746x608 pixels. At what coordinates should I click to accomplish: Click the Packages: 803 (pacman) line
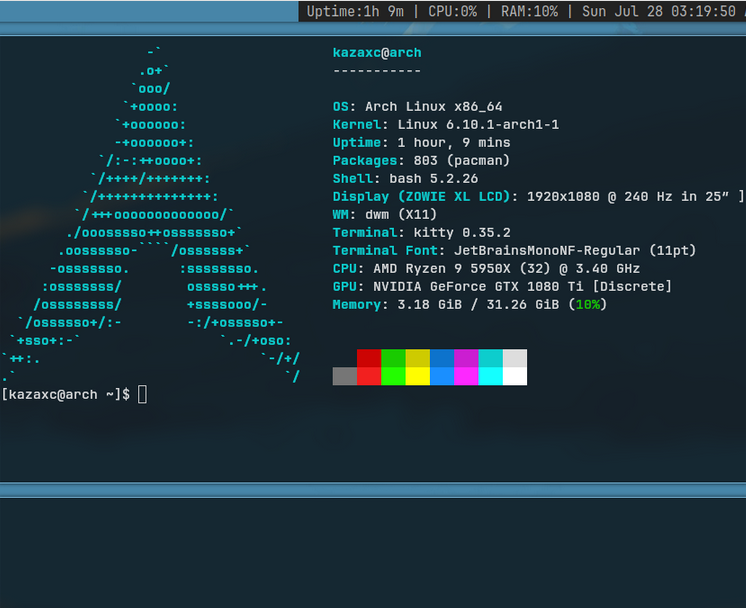pyautogui.click(x=421, y=161)
